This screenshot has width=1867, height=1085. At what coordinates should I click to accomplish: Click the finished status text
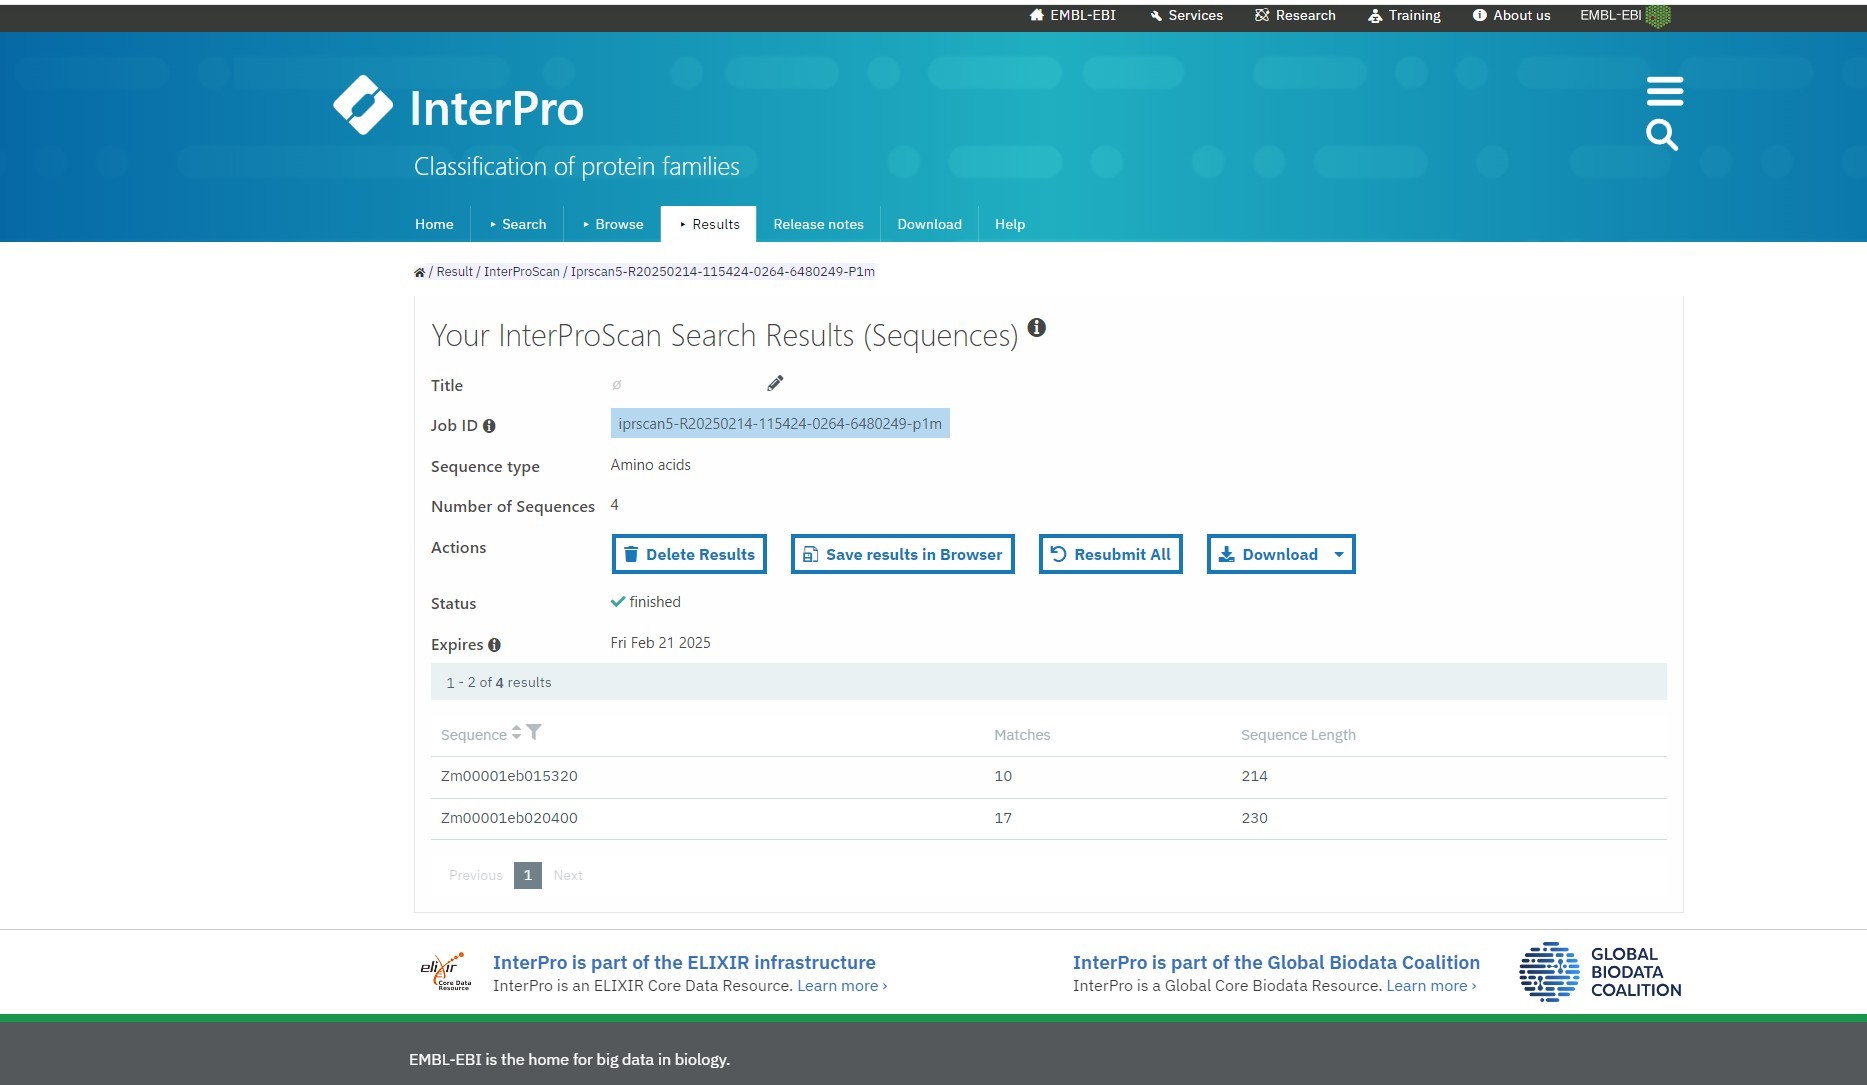(x=655, y=602)
